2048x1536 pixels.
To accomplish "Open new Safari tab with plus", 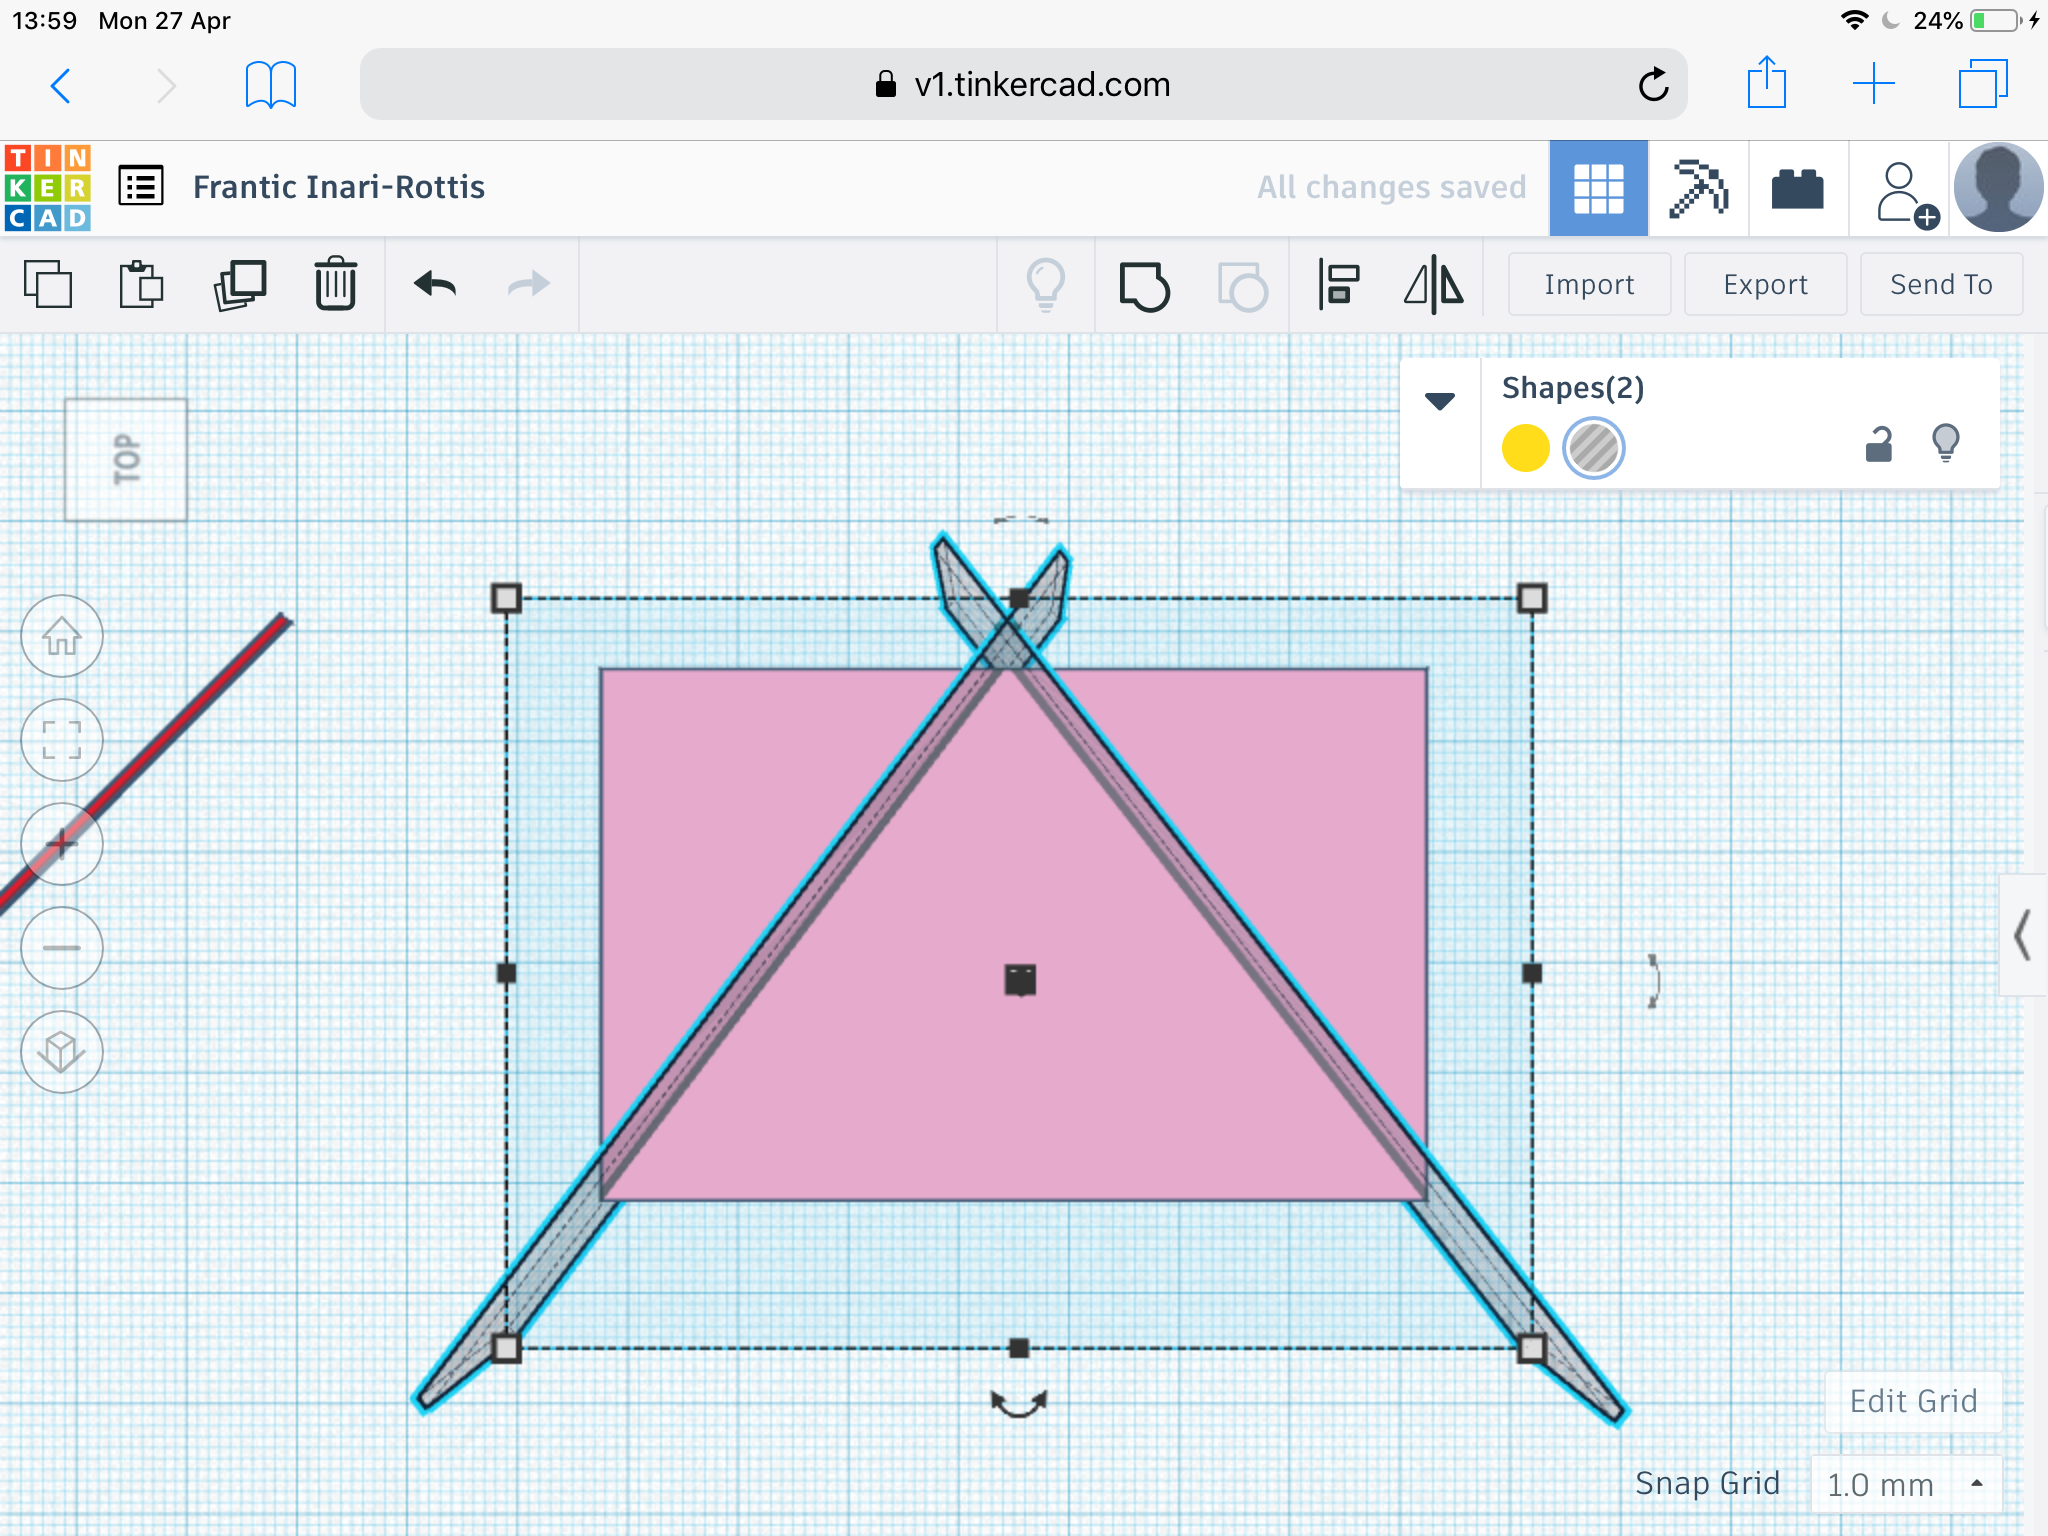I will click(x=1874, y=84).
